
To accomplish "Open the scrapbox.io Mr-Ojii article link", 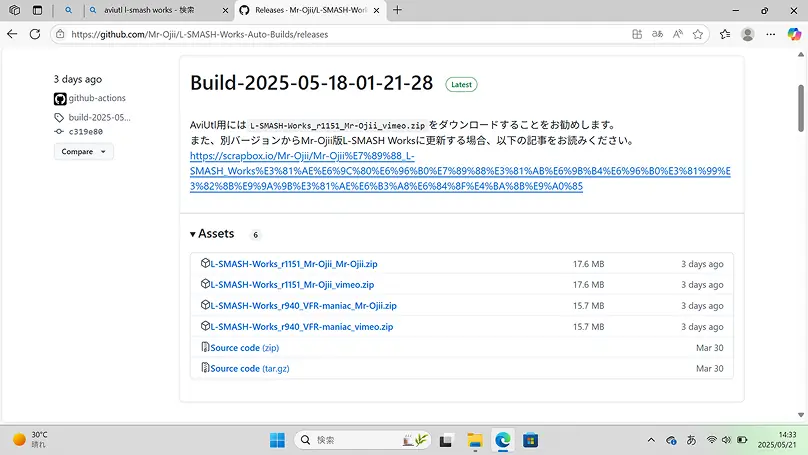I will [460, 171].
